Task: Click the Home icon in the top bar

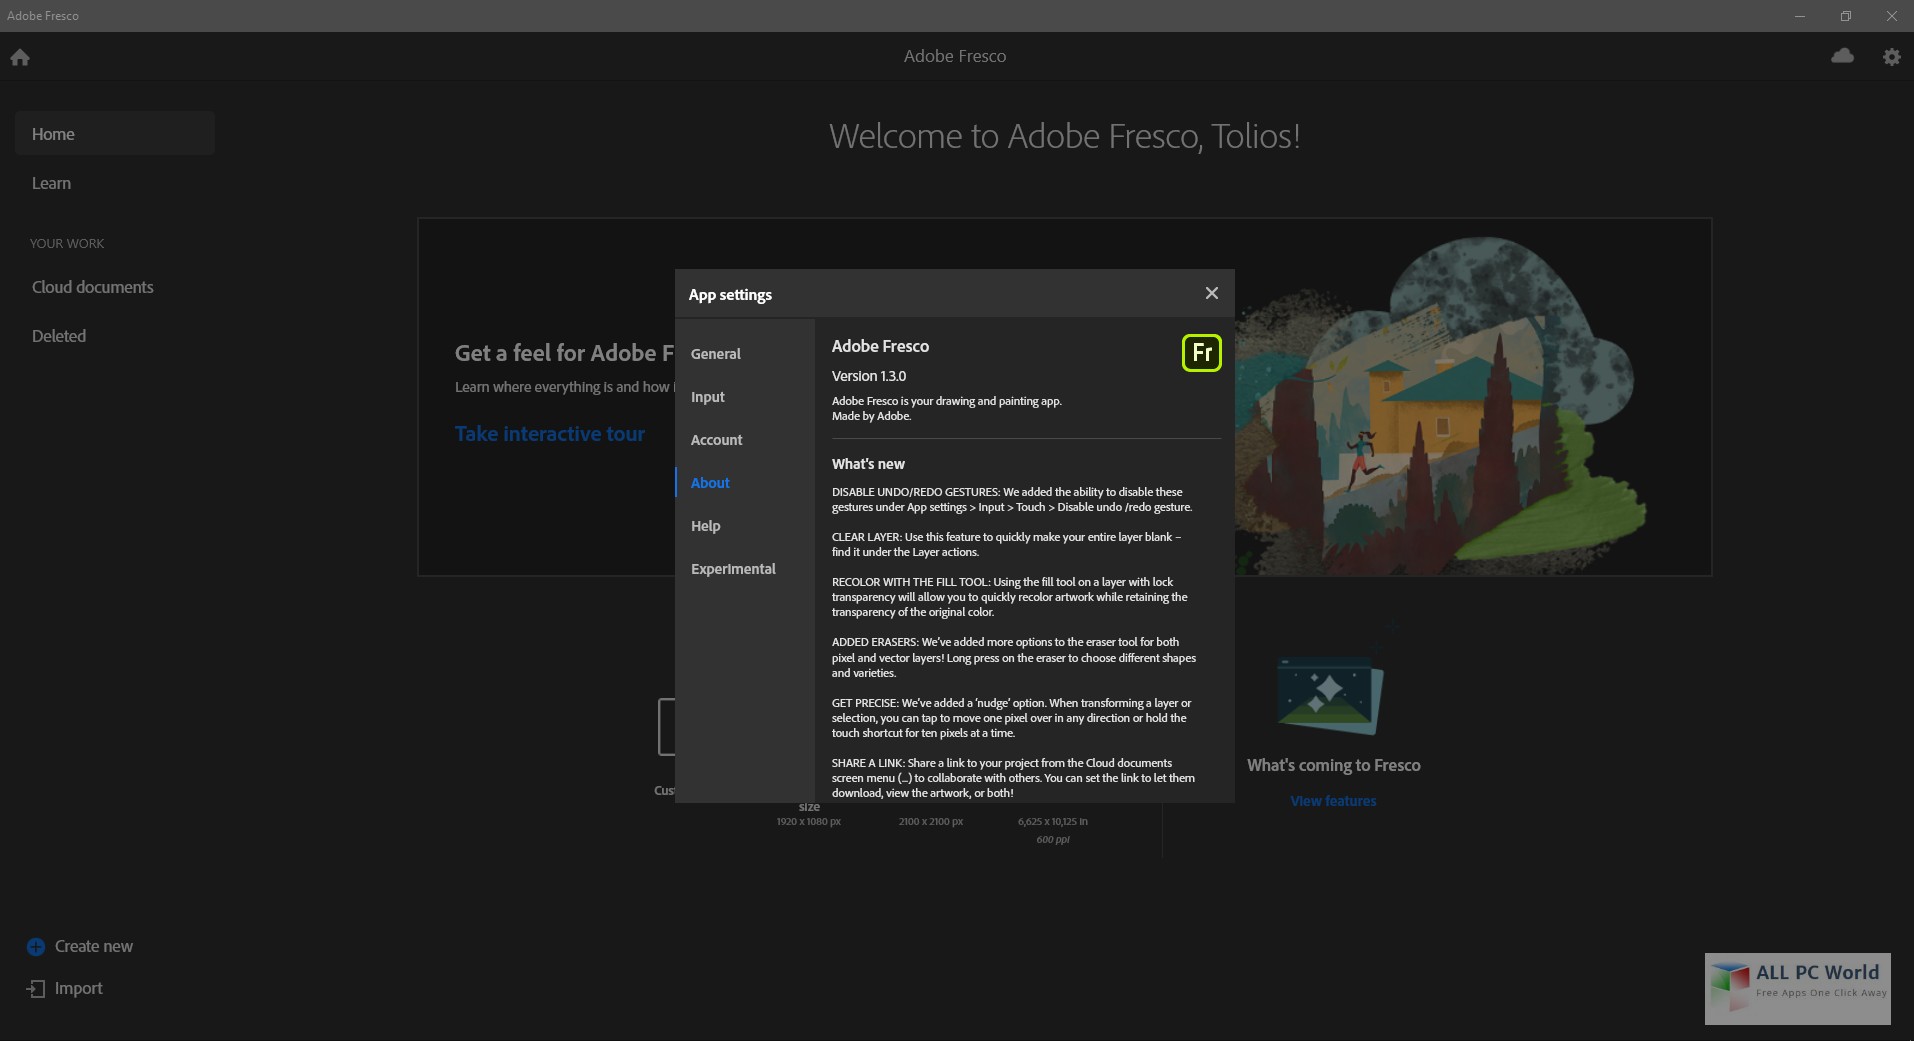Action: click(20, 57)
